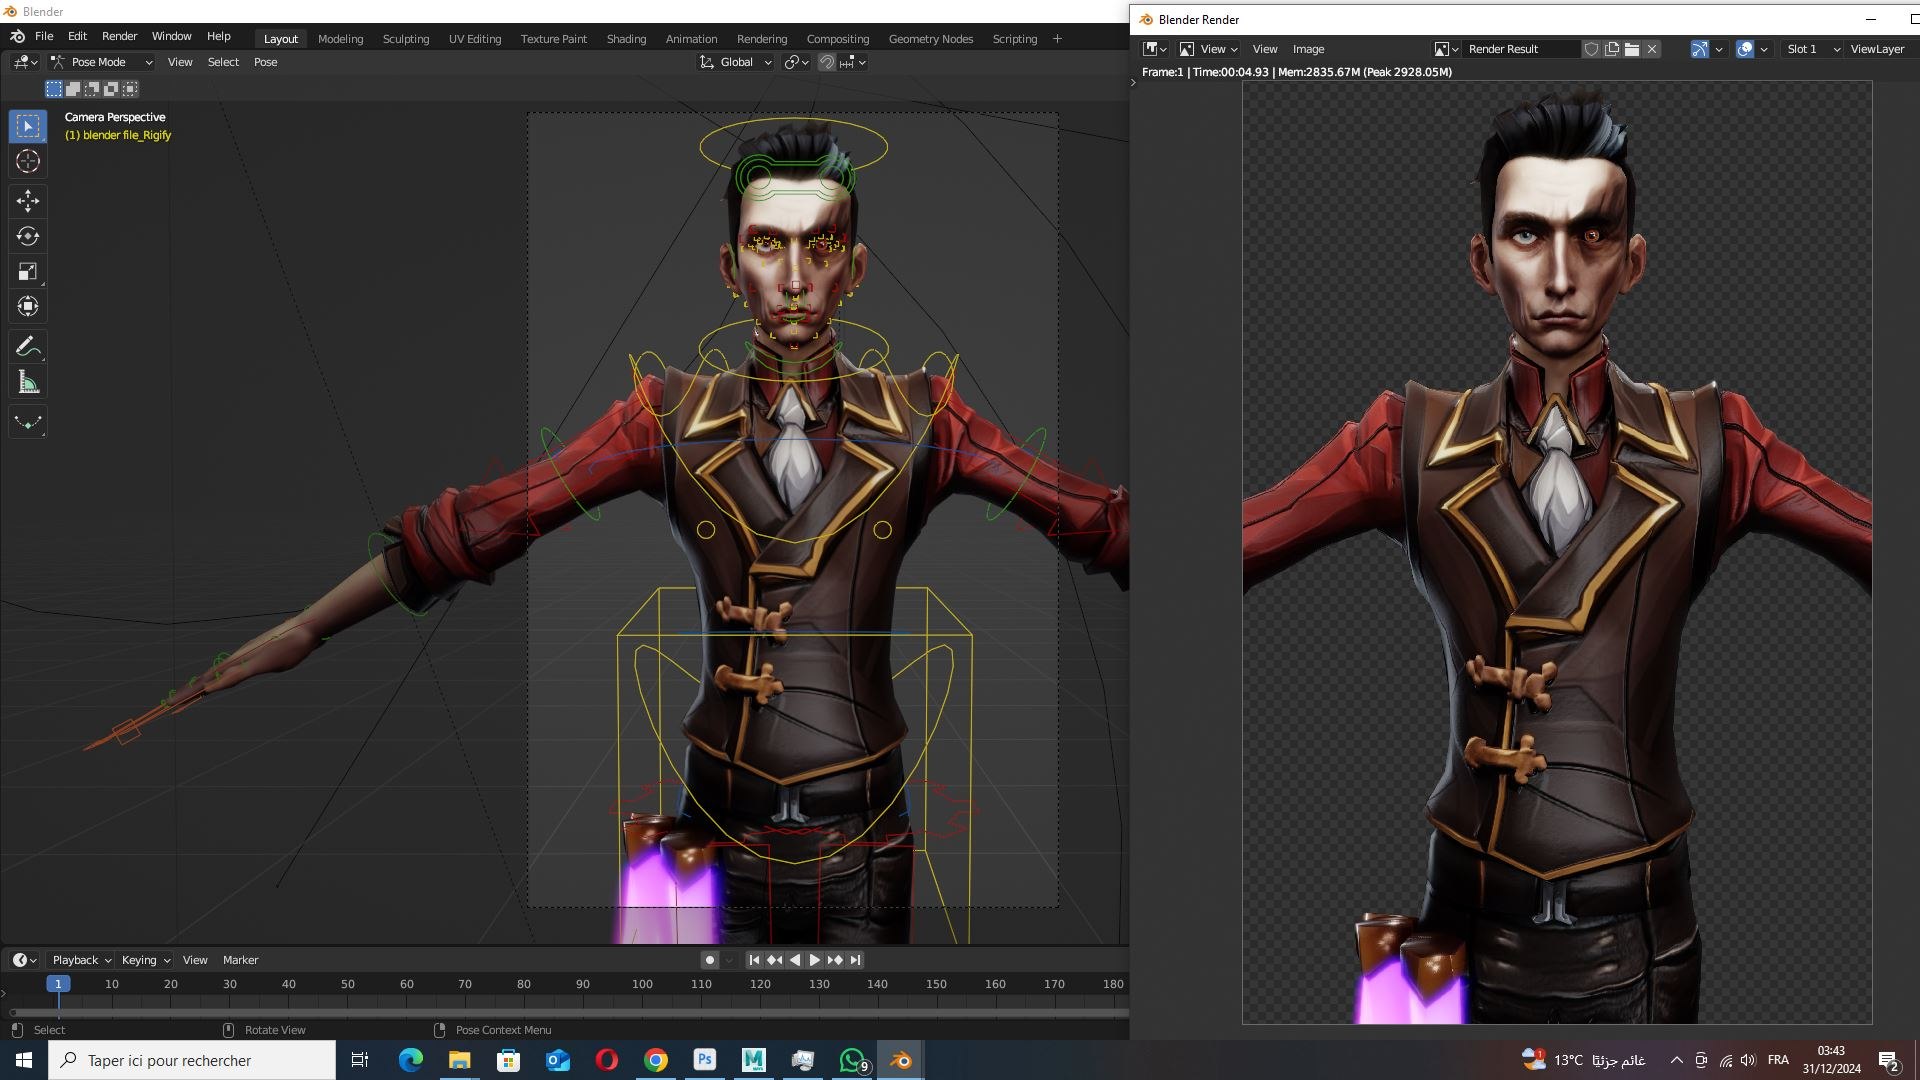Jump to the timeline end frame
1920x1080 pixels.
(x=855, y=960)
